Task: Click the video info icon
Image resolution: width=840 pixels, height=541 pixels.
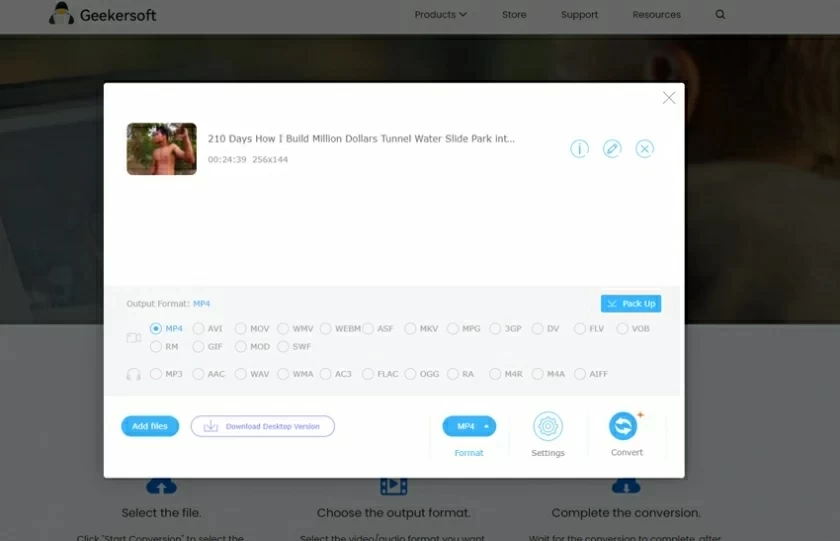Action: [579, 149]
